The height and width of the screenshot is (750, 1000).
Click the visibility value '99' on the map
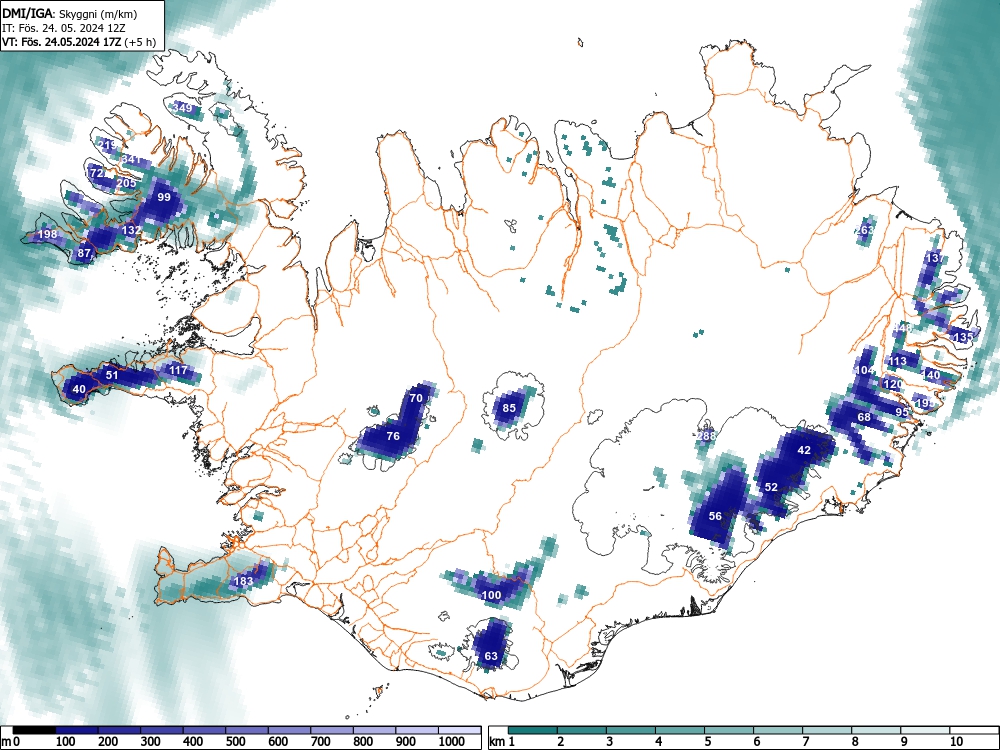[x=164, y=197]
